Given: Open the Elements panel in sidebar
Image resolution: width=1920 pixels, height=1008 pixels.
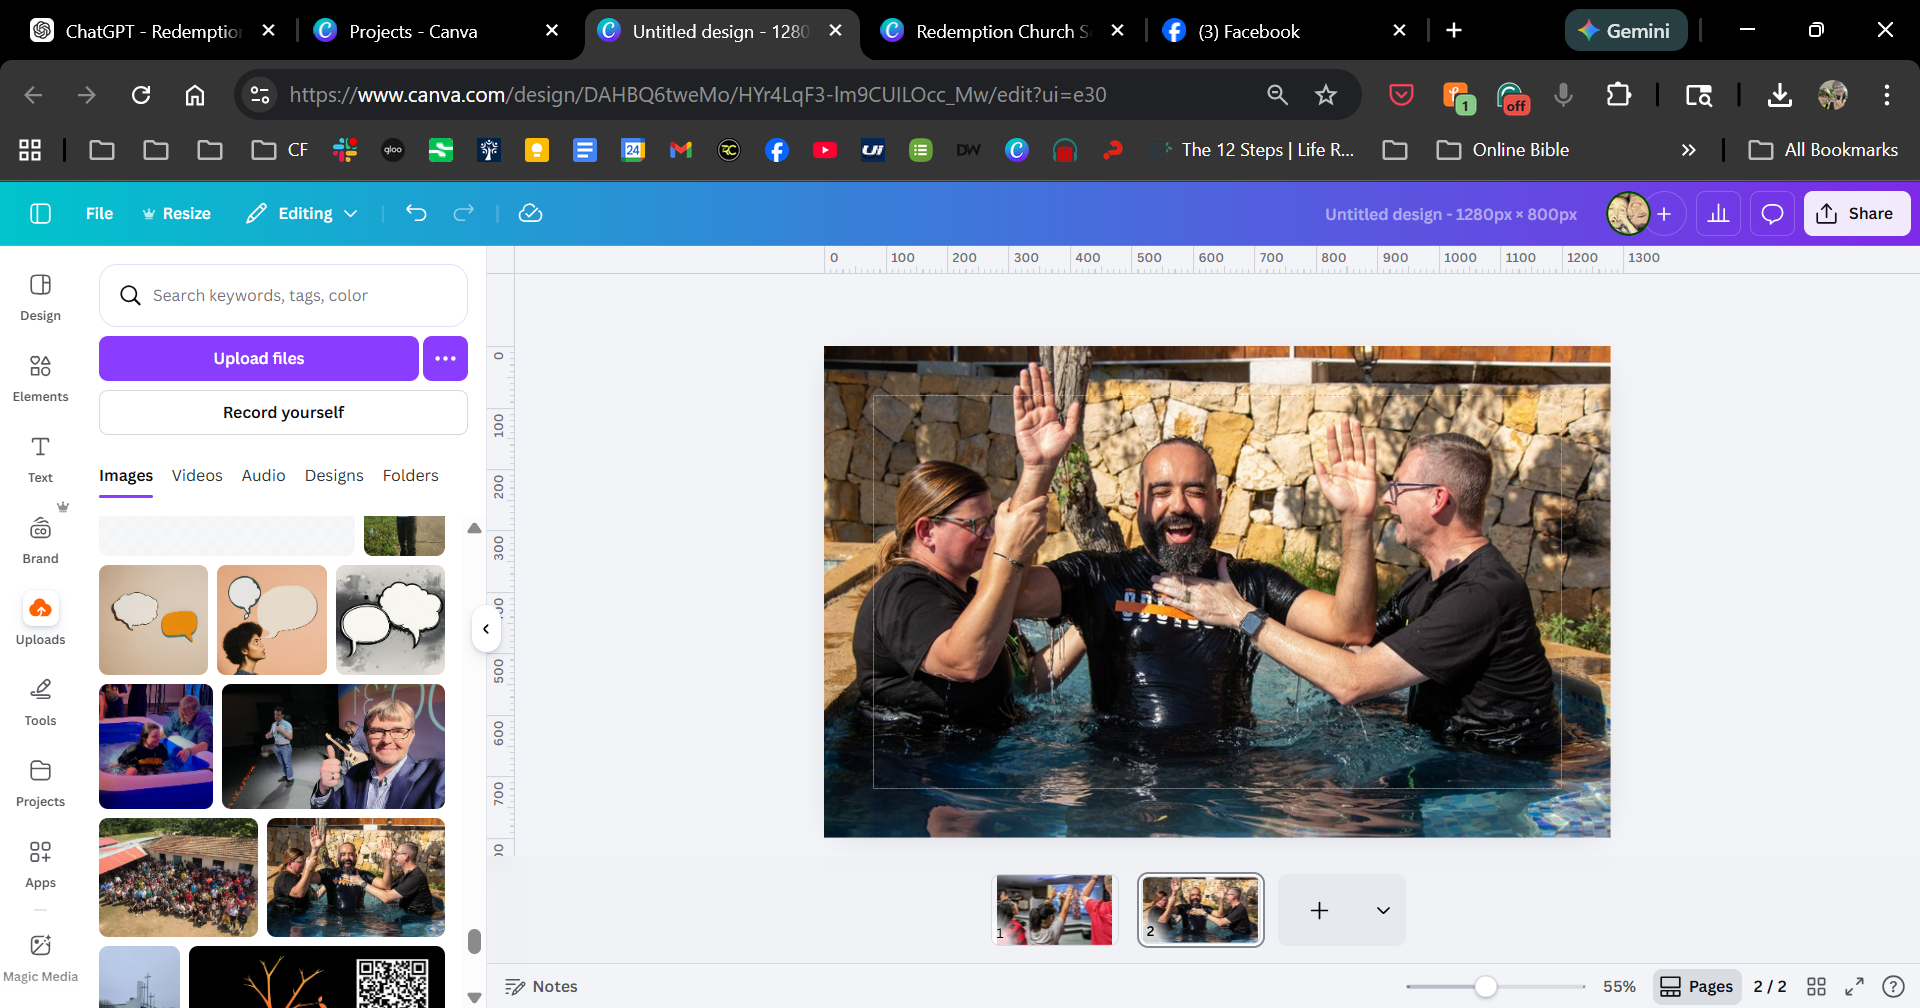Looking at the screenshot, I should point(40,378).
